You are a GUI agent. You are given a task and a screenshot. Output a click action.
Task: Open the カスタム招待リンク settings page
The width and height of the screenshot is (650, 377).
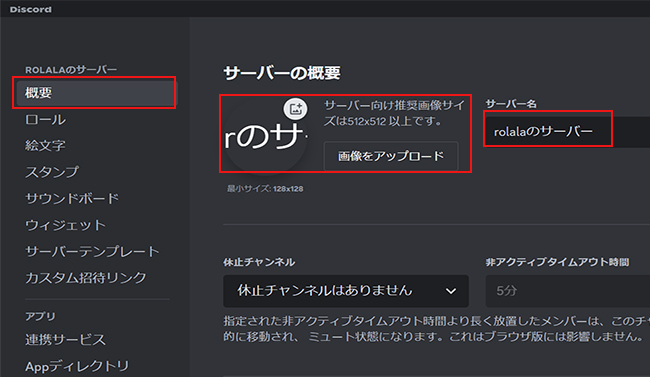(x=86, y=277)
